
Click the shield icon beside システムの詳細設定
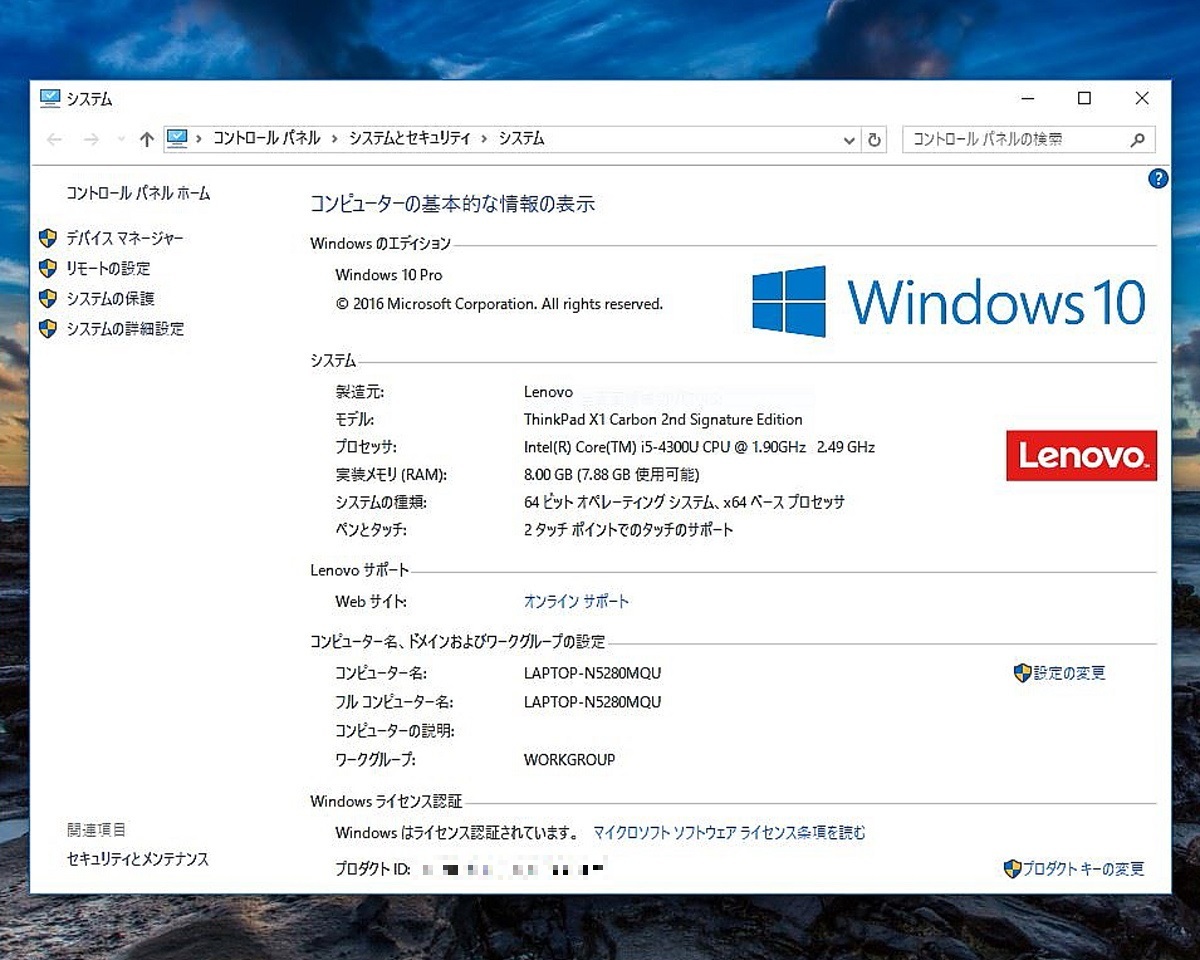pyautogui.click(x=47, y=328)
